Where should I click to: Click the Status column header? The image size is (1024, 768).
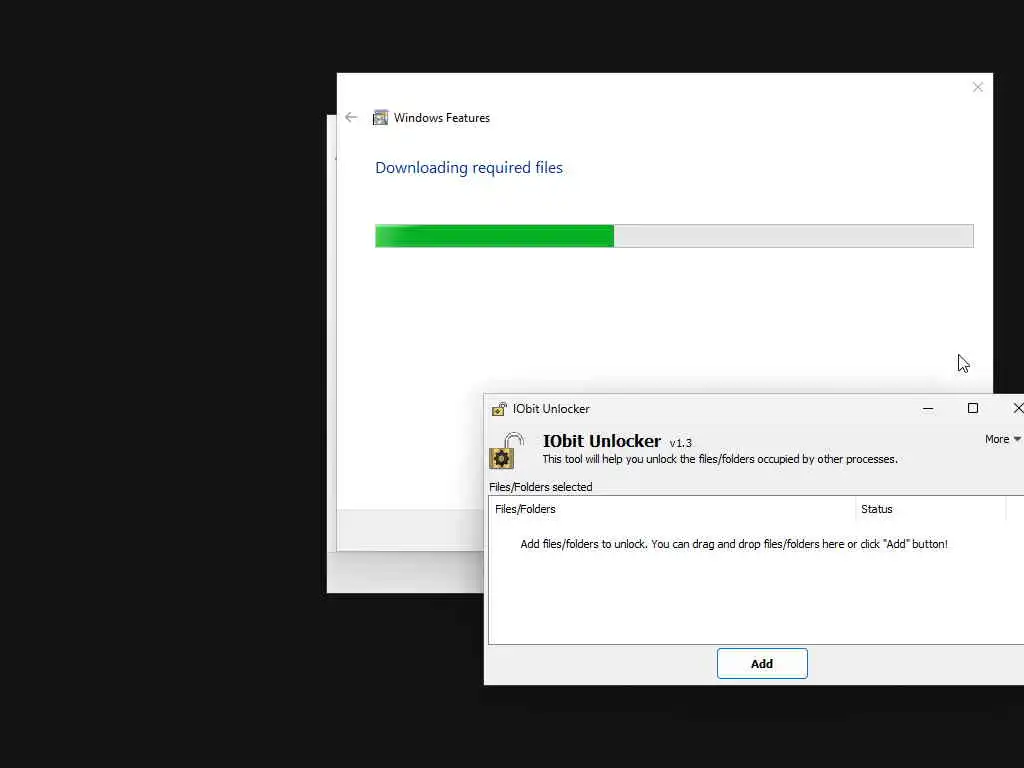pos(931,509)
